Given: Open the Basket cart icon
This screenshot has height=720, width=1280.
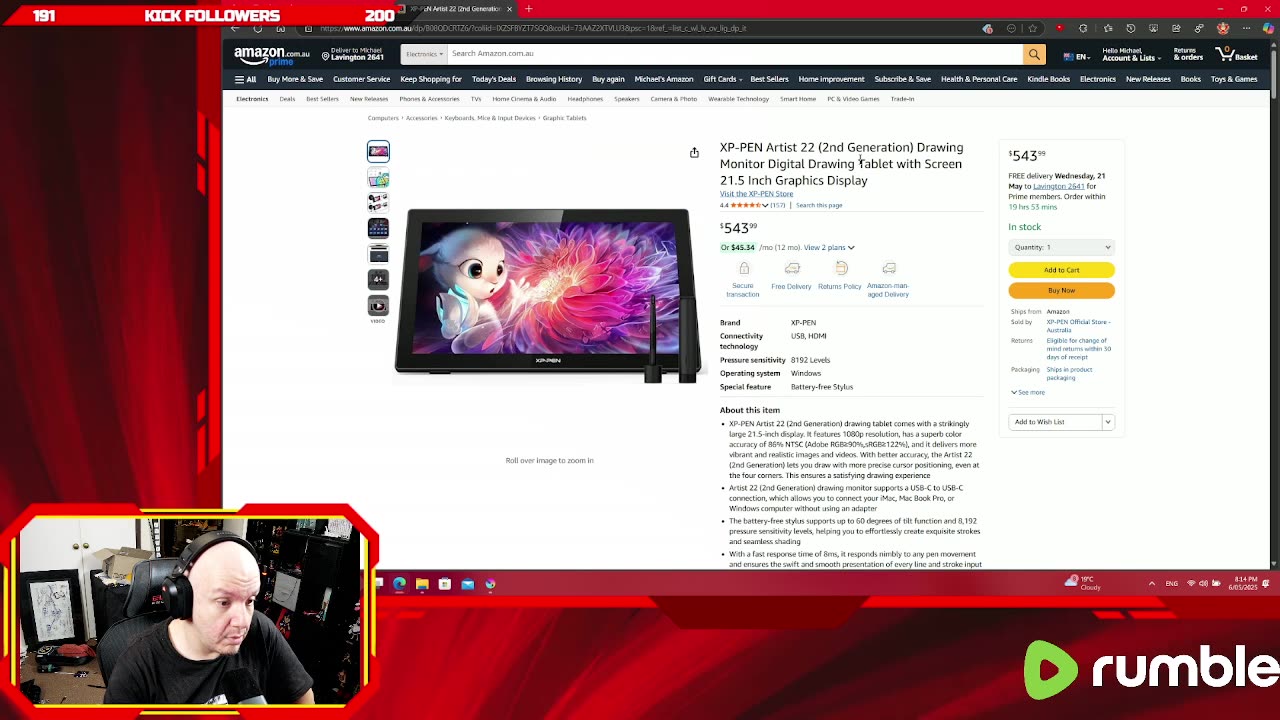Looking at the screenshot, I should pos(1236,54).
